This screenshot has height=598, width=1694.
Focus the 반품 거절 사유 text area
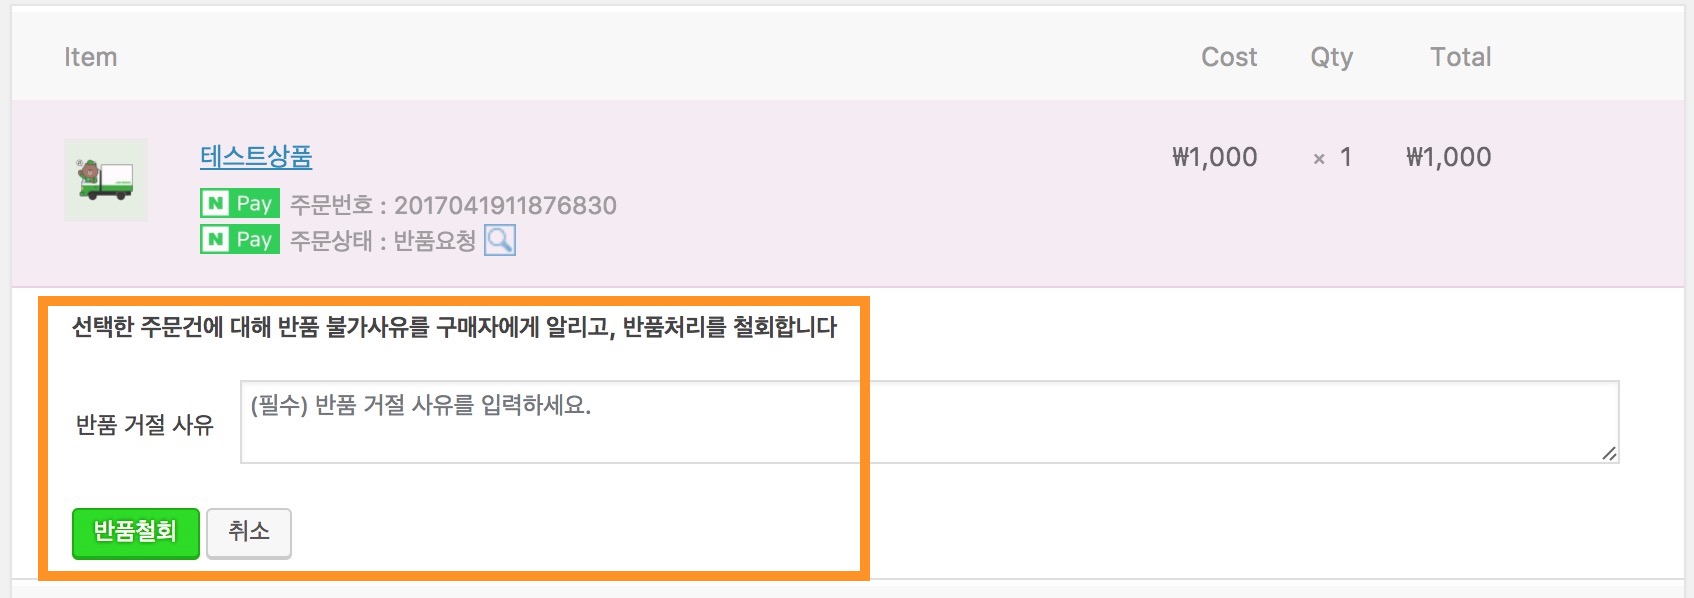(930, 422)
